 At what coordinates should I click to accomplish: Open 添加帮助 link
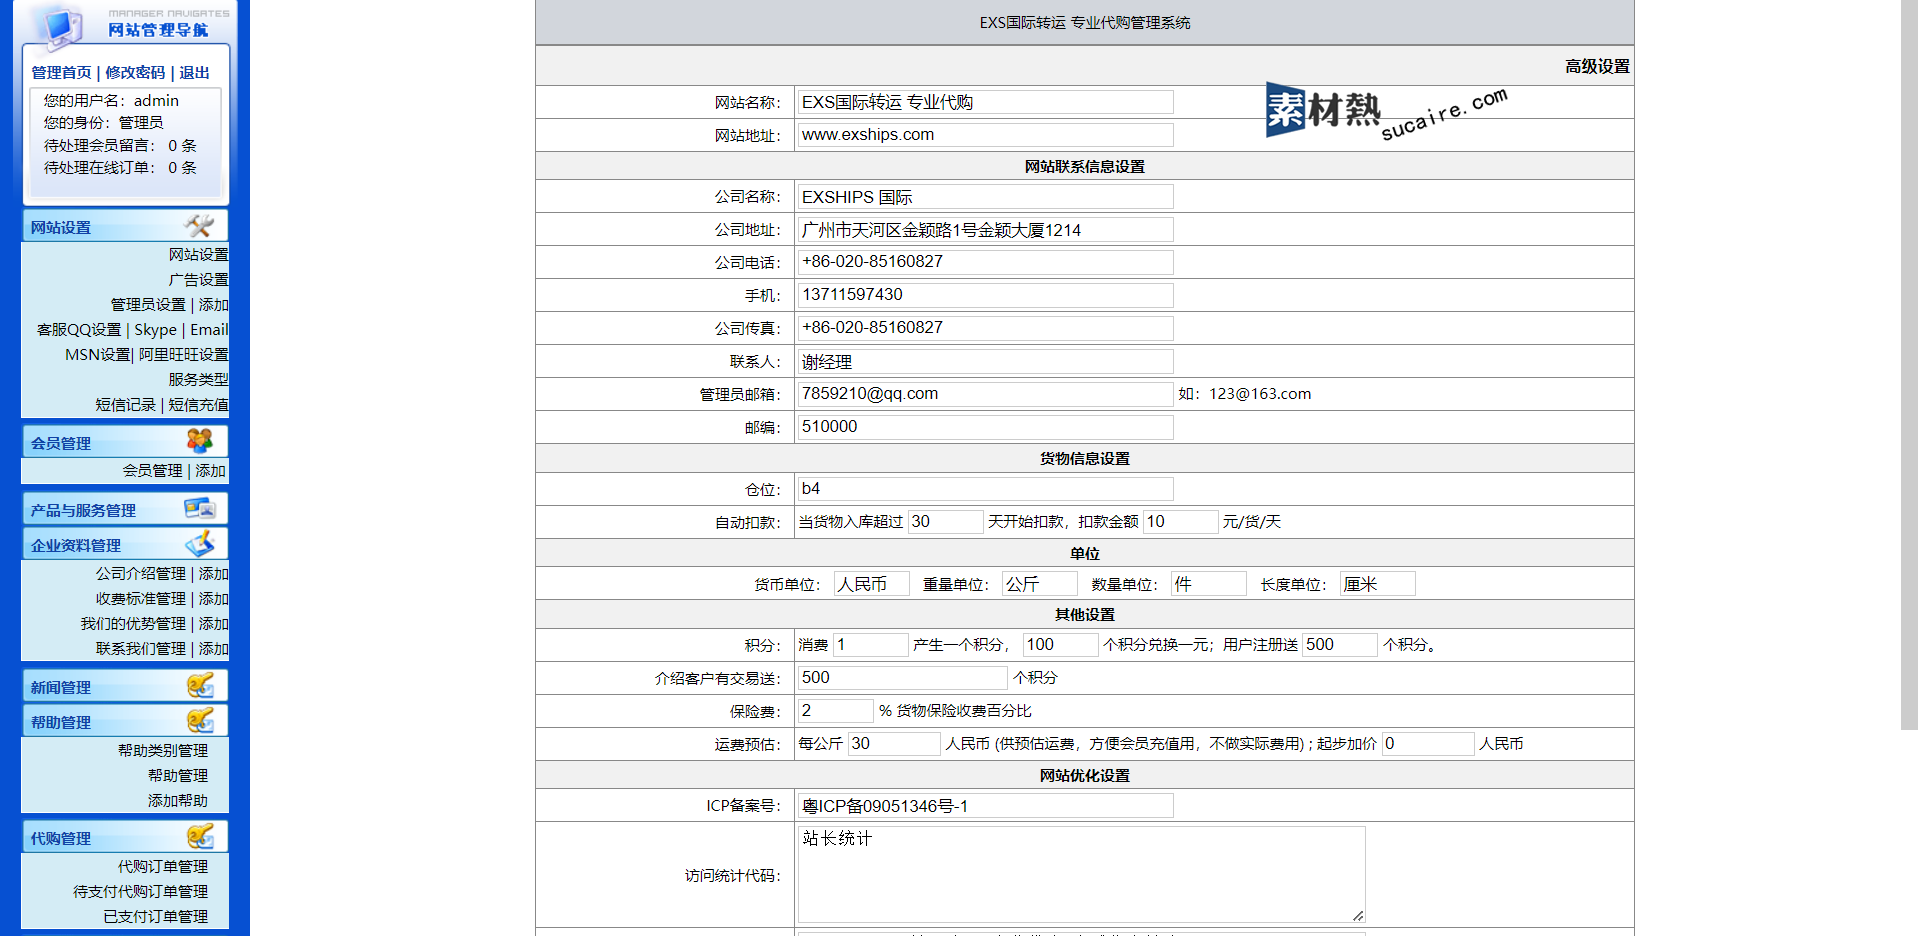(178, 800)
